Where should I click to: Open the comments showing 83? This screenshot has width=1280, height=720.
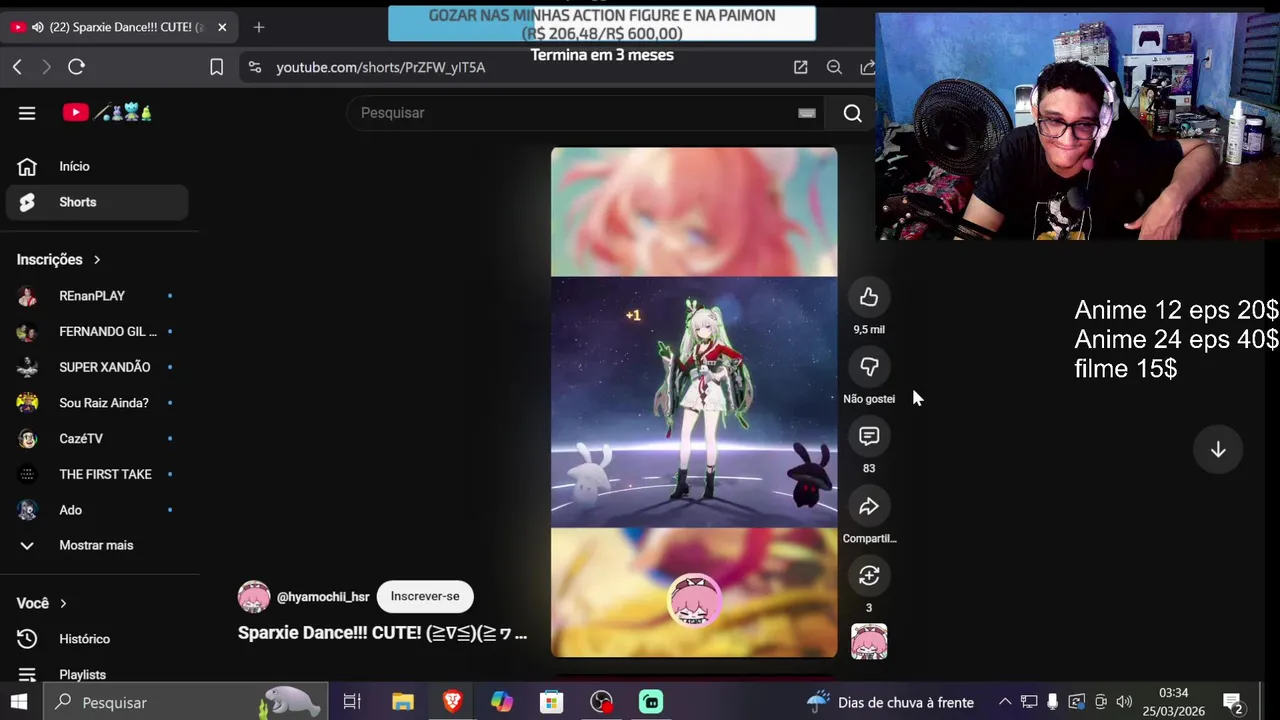pyautogui.click(x=869, y=436)
